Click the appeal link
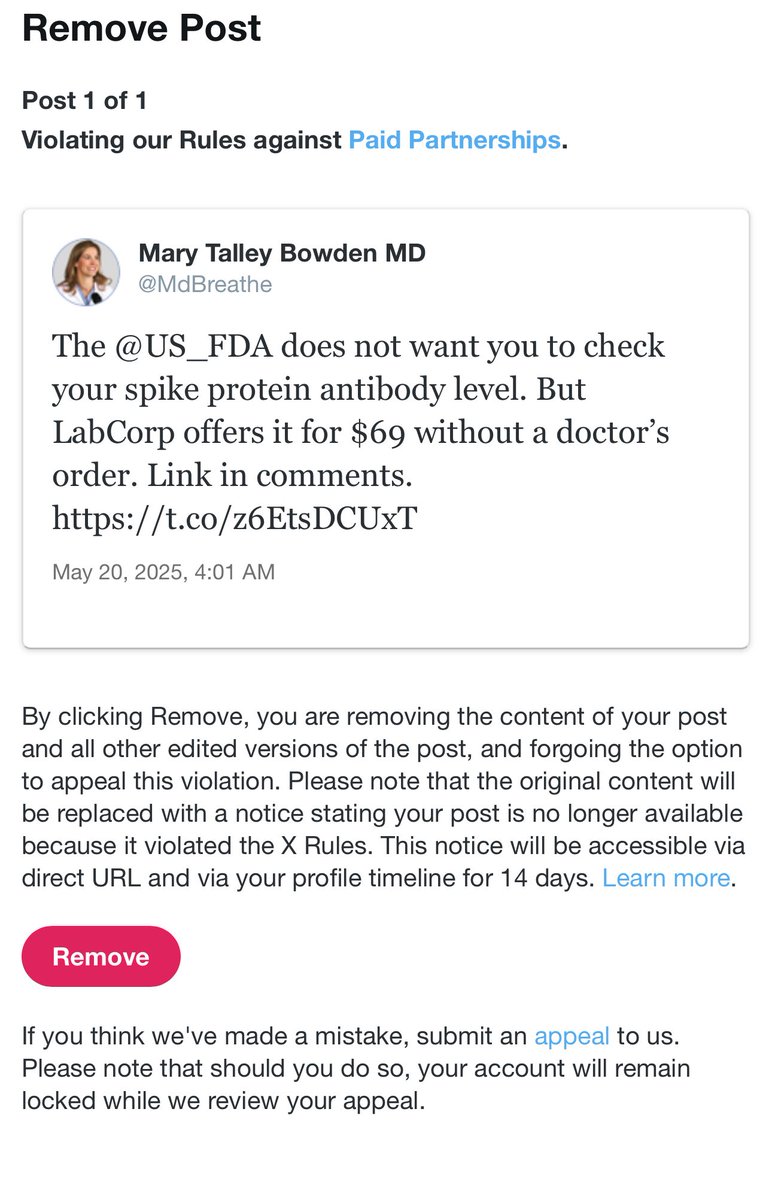The height and width of the screenshot is (1200, 772). click(x=571, y=1036)
